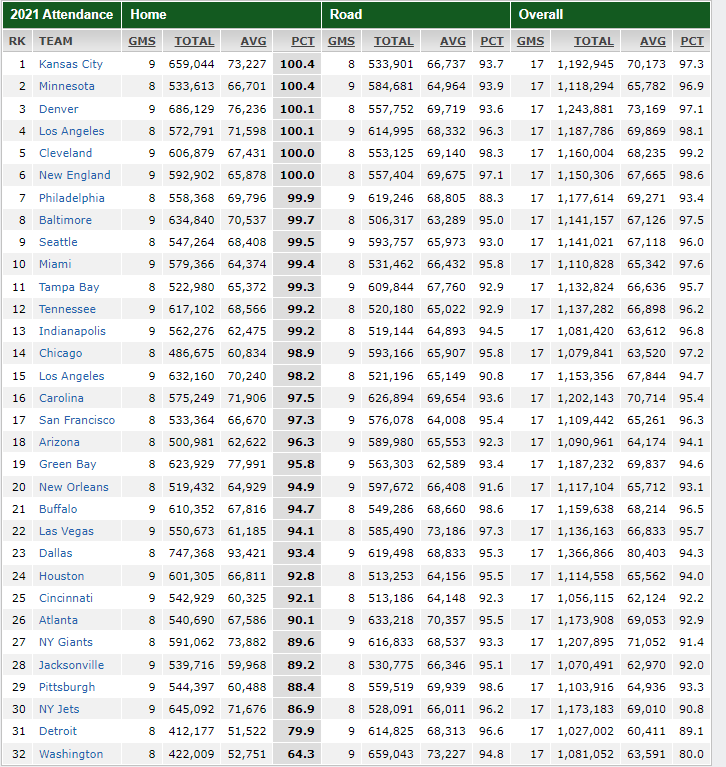Viewport: 726px width, 767px height.
Task: Open the Tampa Bay team link
Action: 69,287
